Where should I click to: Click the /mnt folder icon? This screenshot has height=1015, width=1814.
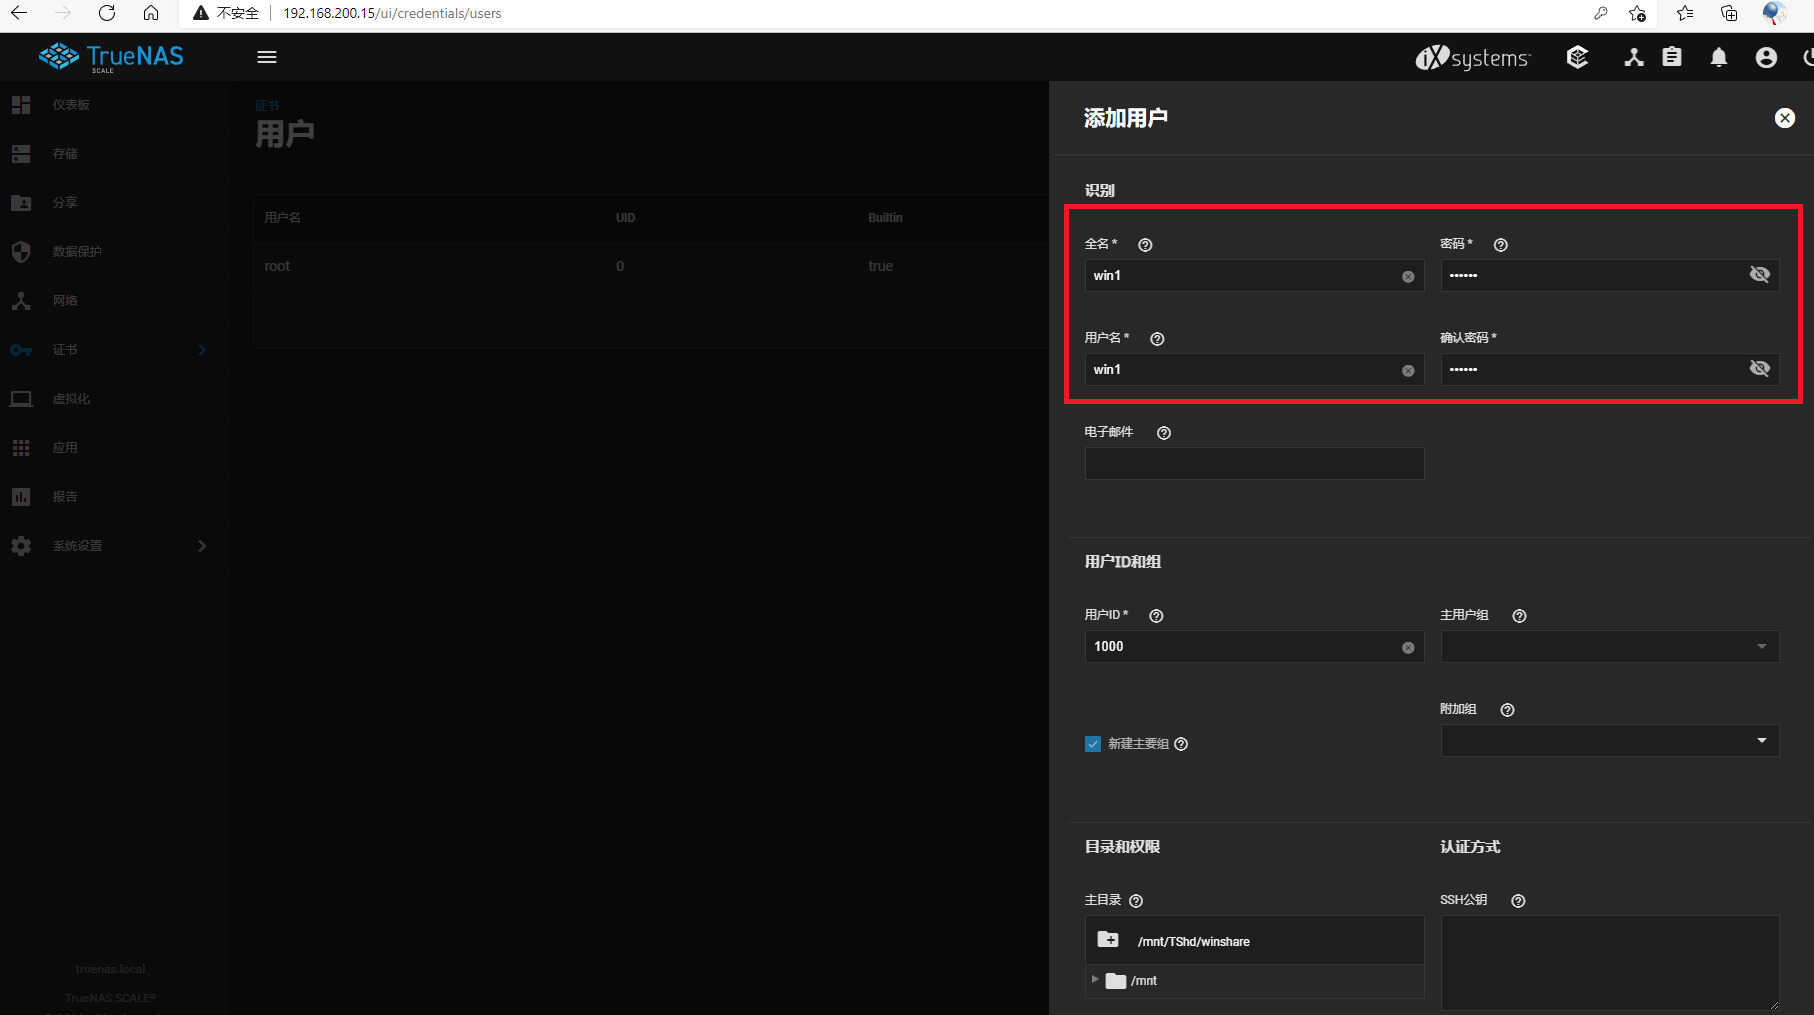tap(1116, 981)
